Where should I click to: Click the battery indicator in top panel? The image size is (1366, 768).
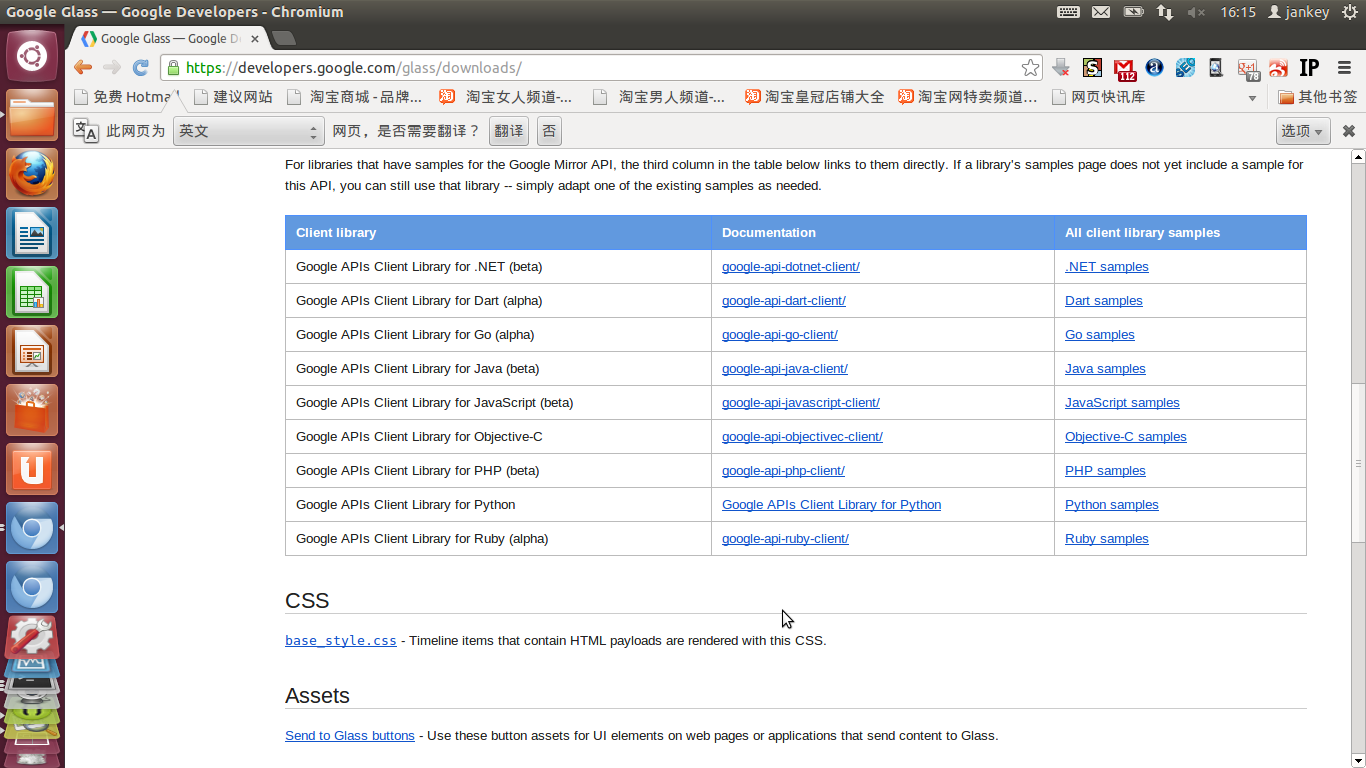tap(1133, 12)
